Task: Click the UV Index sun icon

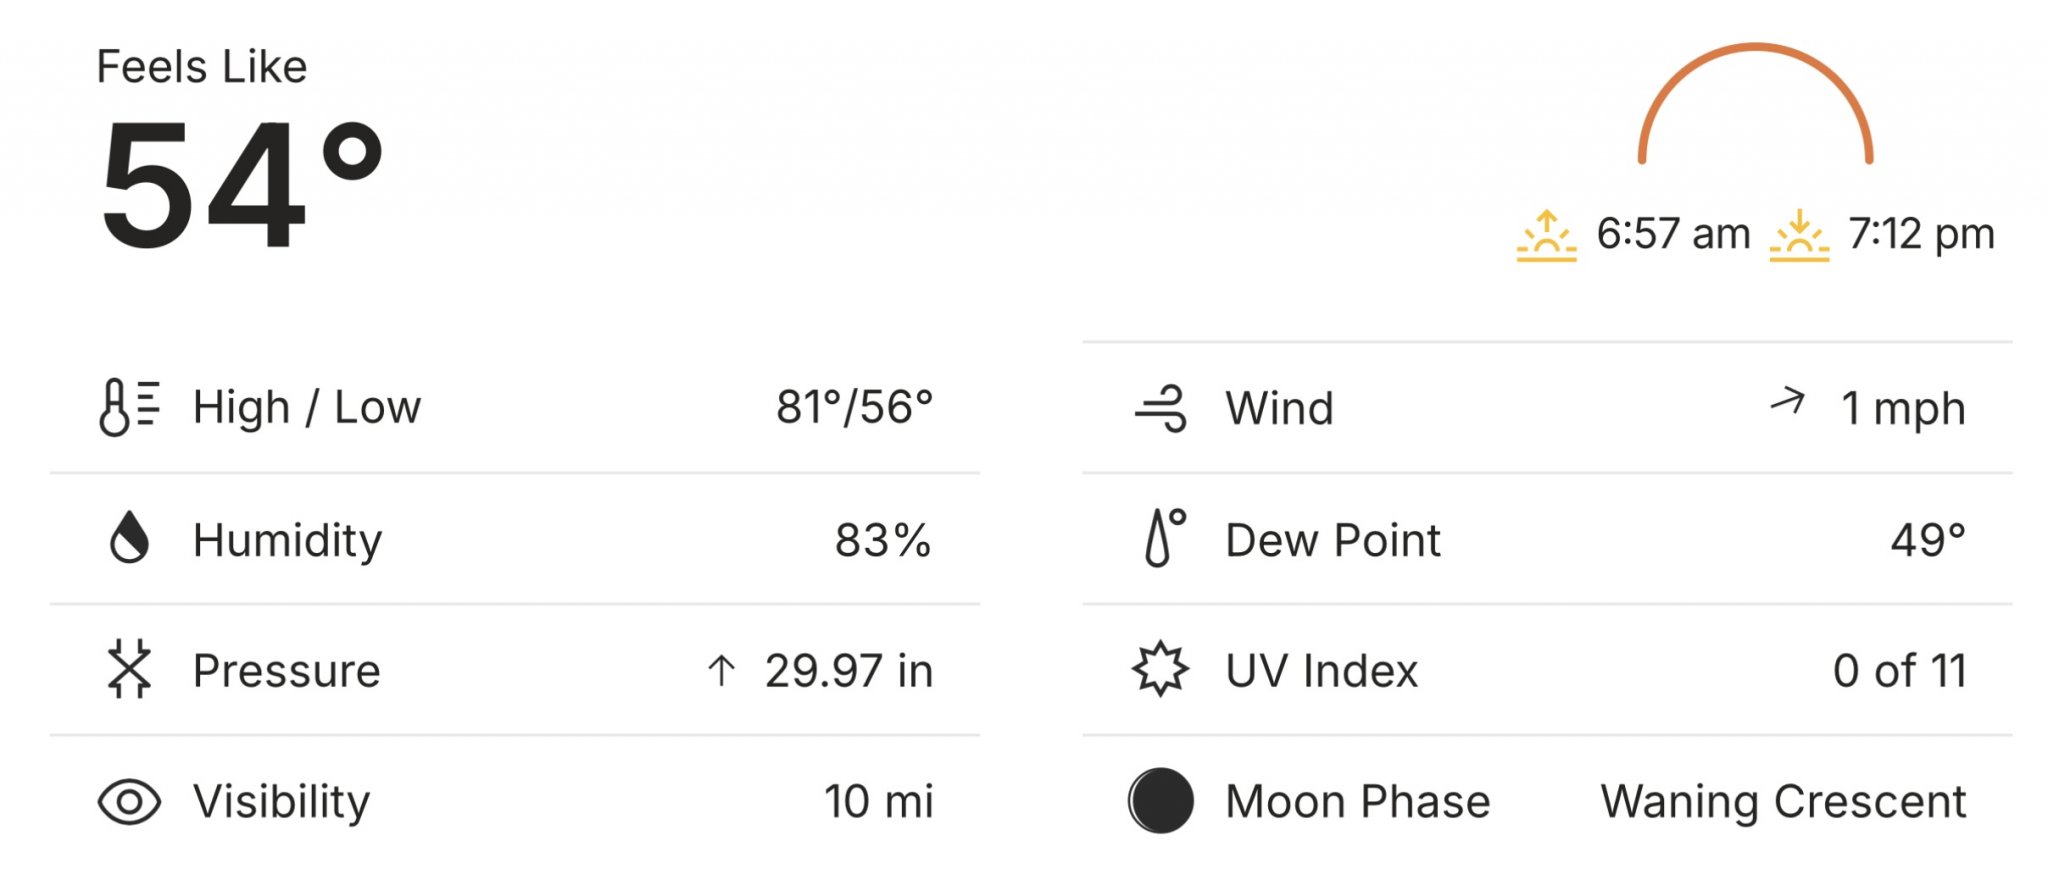Action: pos(1161,669)
